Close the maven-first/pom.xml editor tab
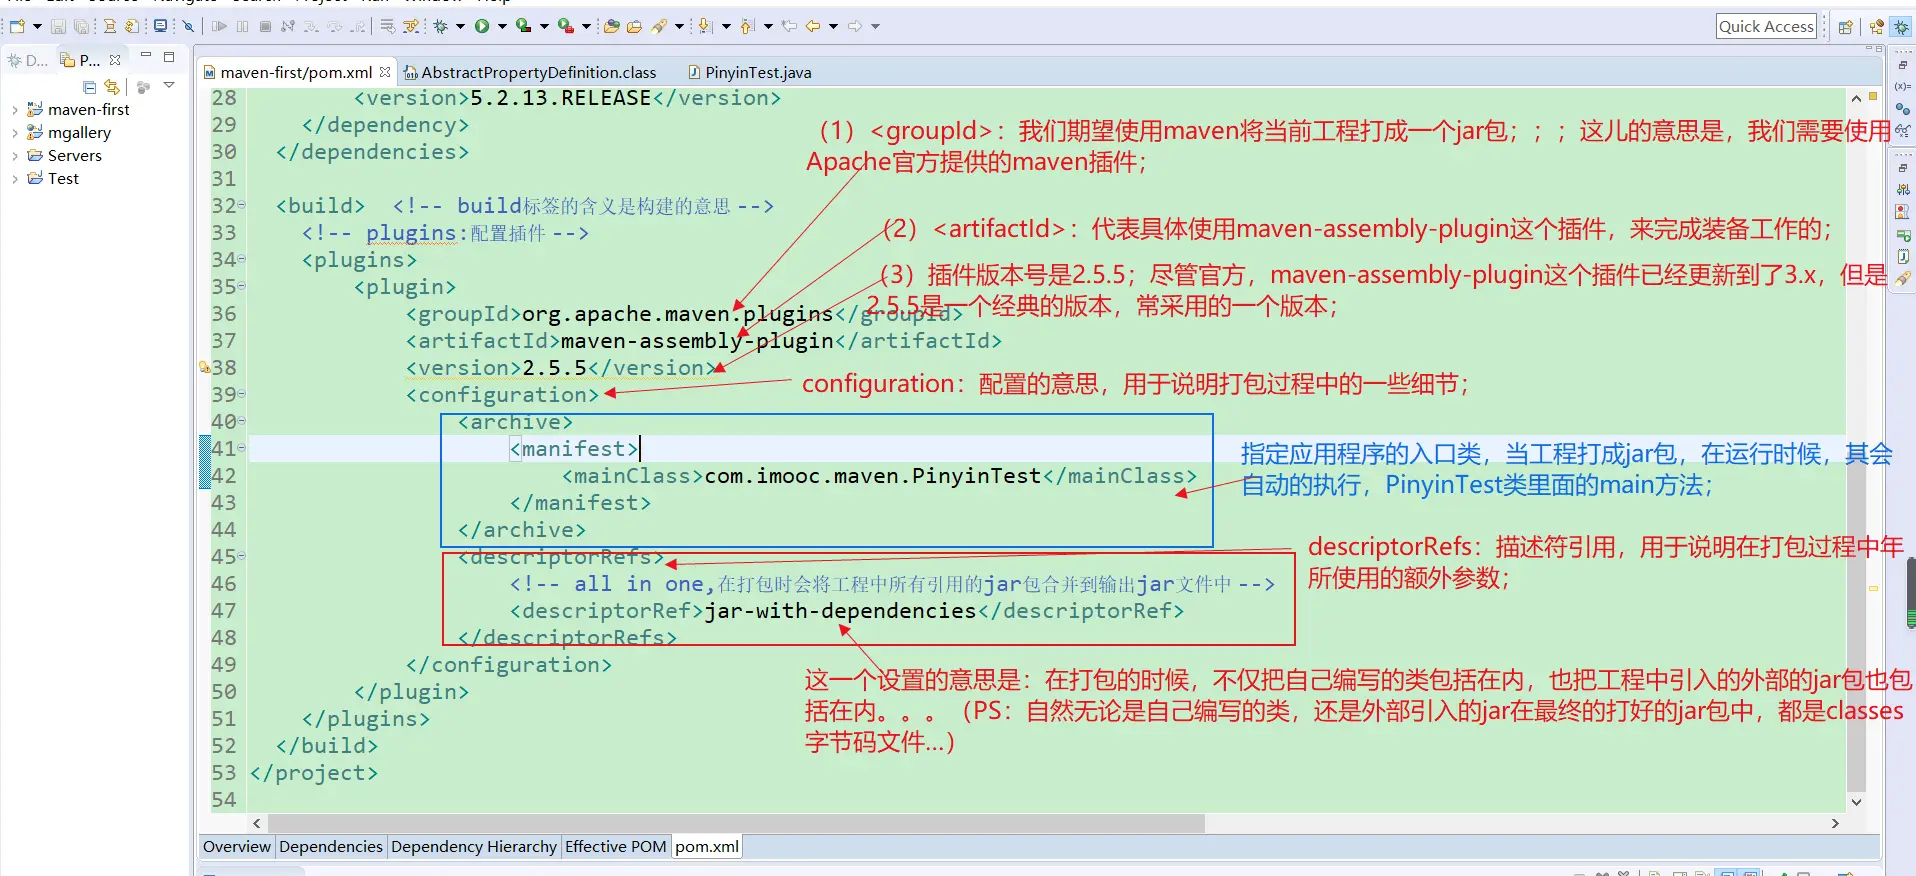 coord(385,72)
